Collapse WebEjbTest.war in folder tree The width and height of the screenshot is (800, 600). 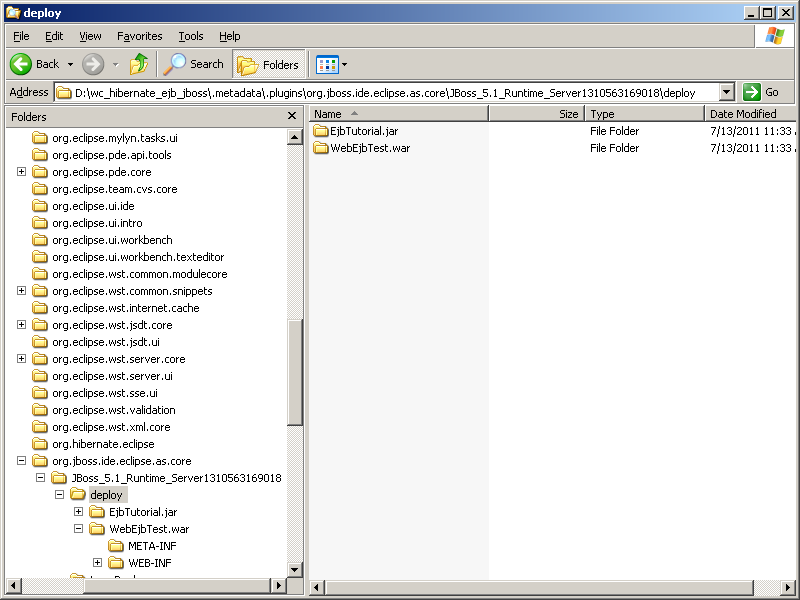[79, 529]
